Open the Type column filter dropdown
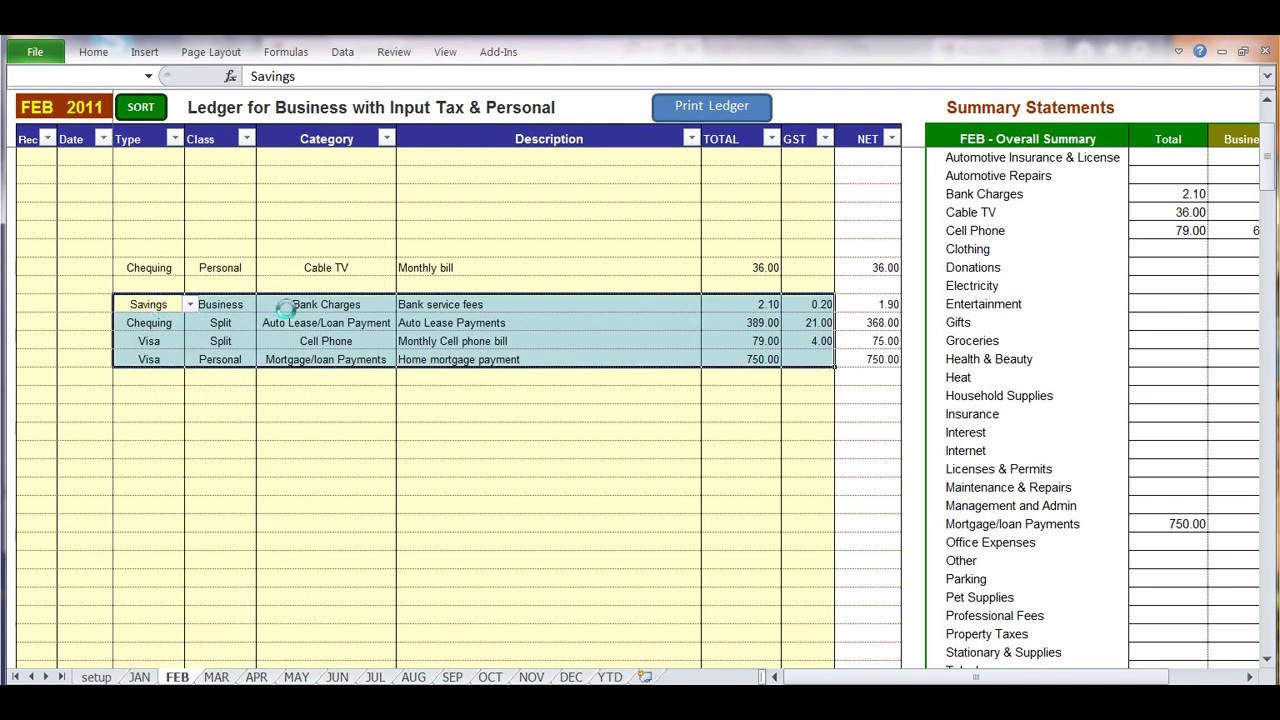 click(x=175, y=138)
